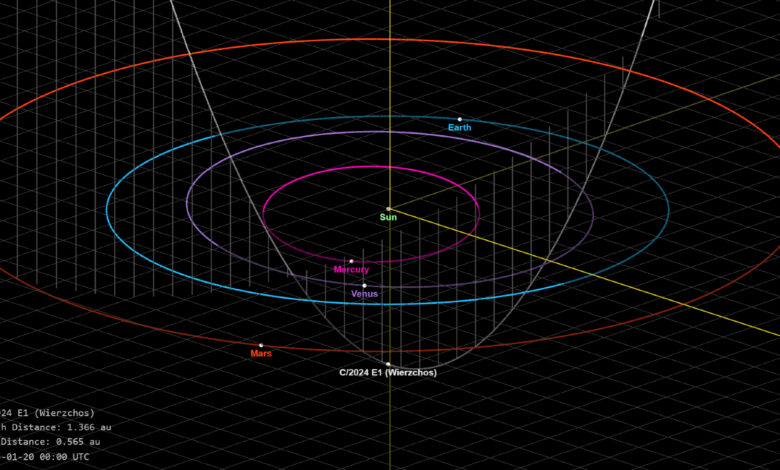Select the Mercury planet marker dot
Image resolution: width=780 pixels, height=470 pixels.
tap(351, 261)
